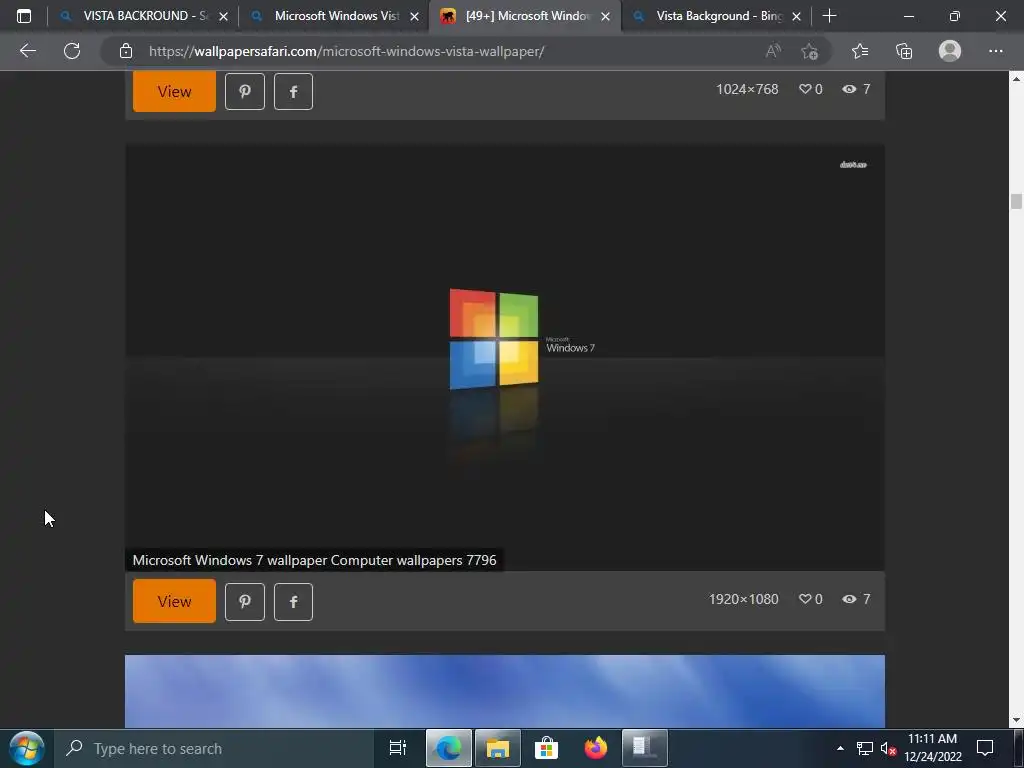
Task: Open the Favorites list icon
Action: [x=860, y=51]
